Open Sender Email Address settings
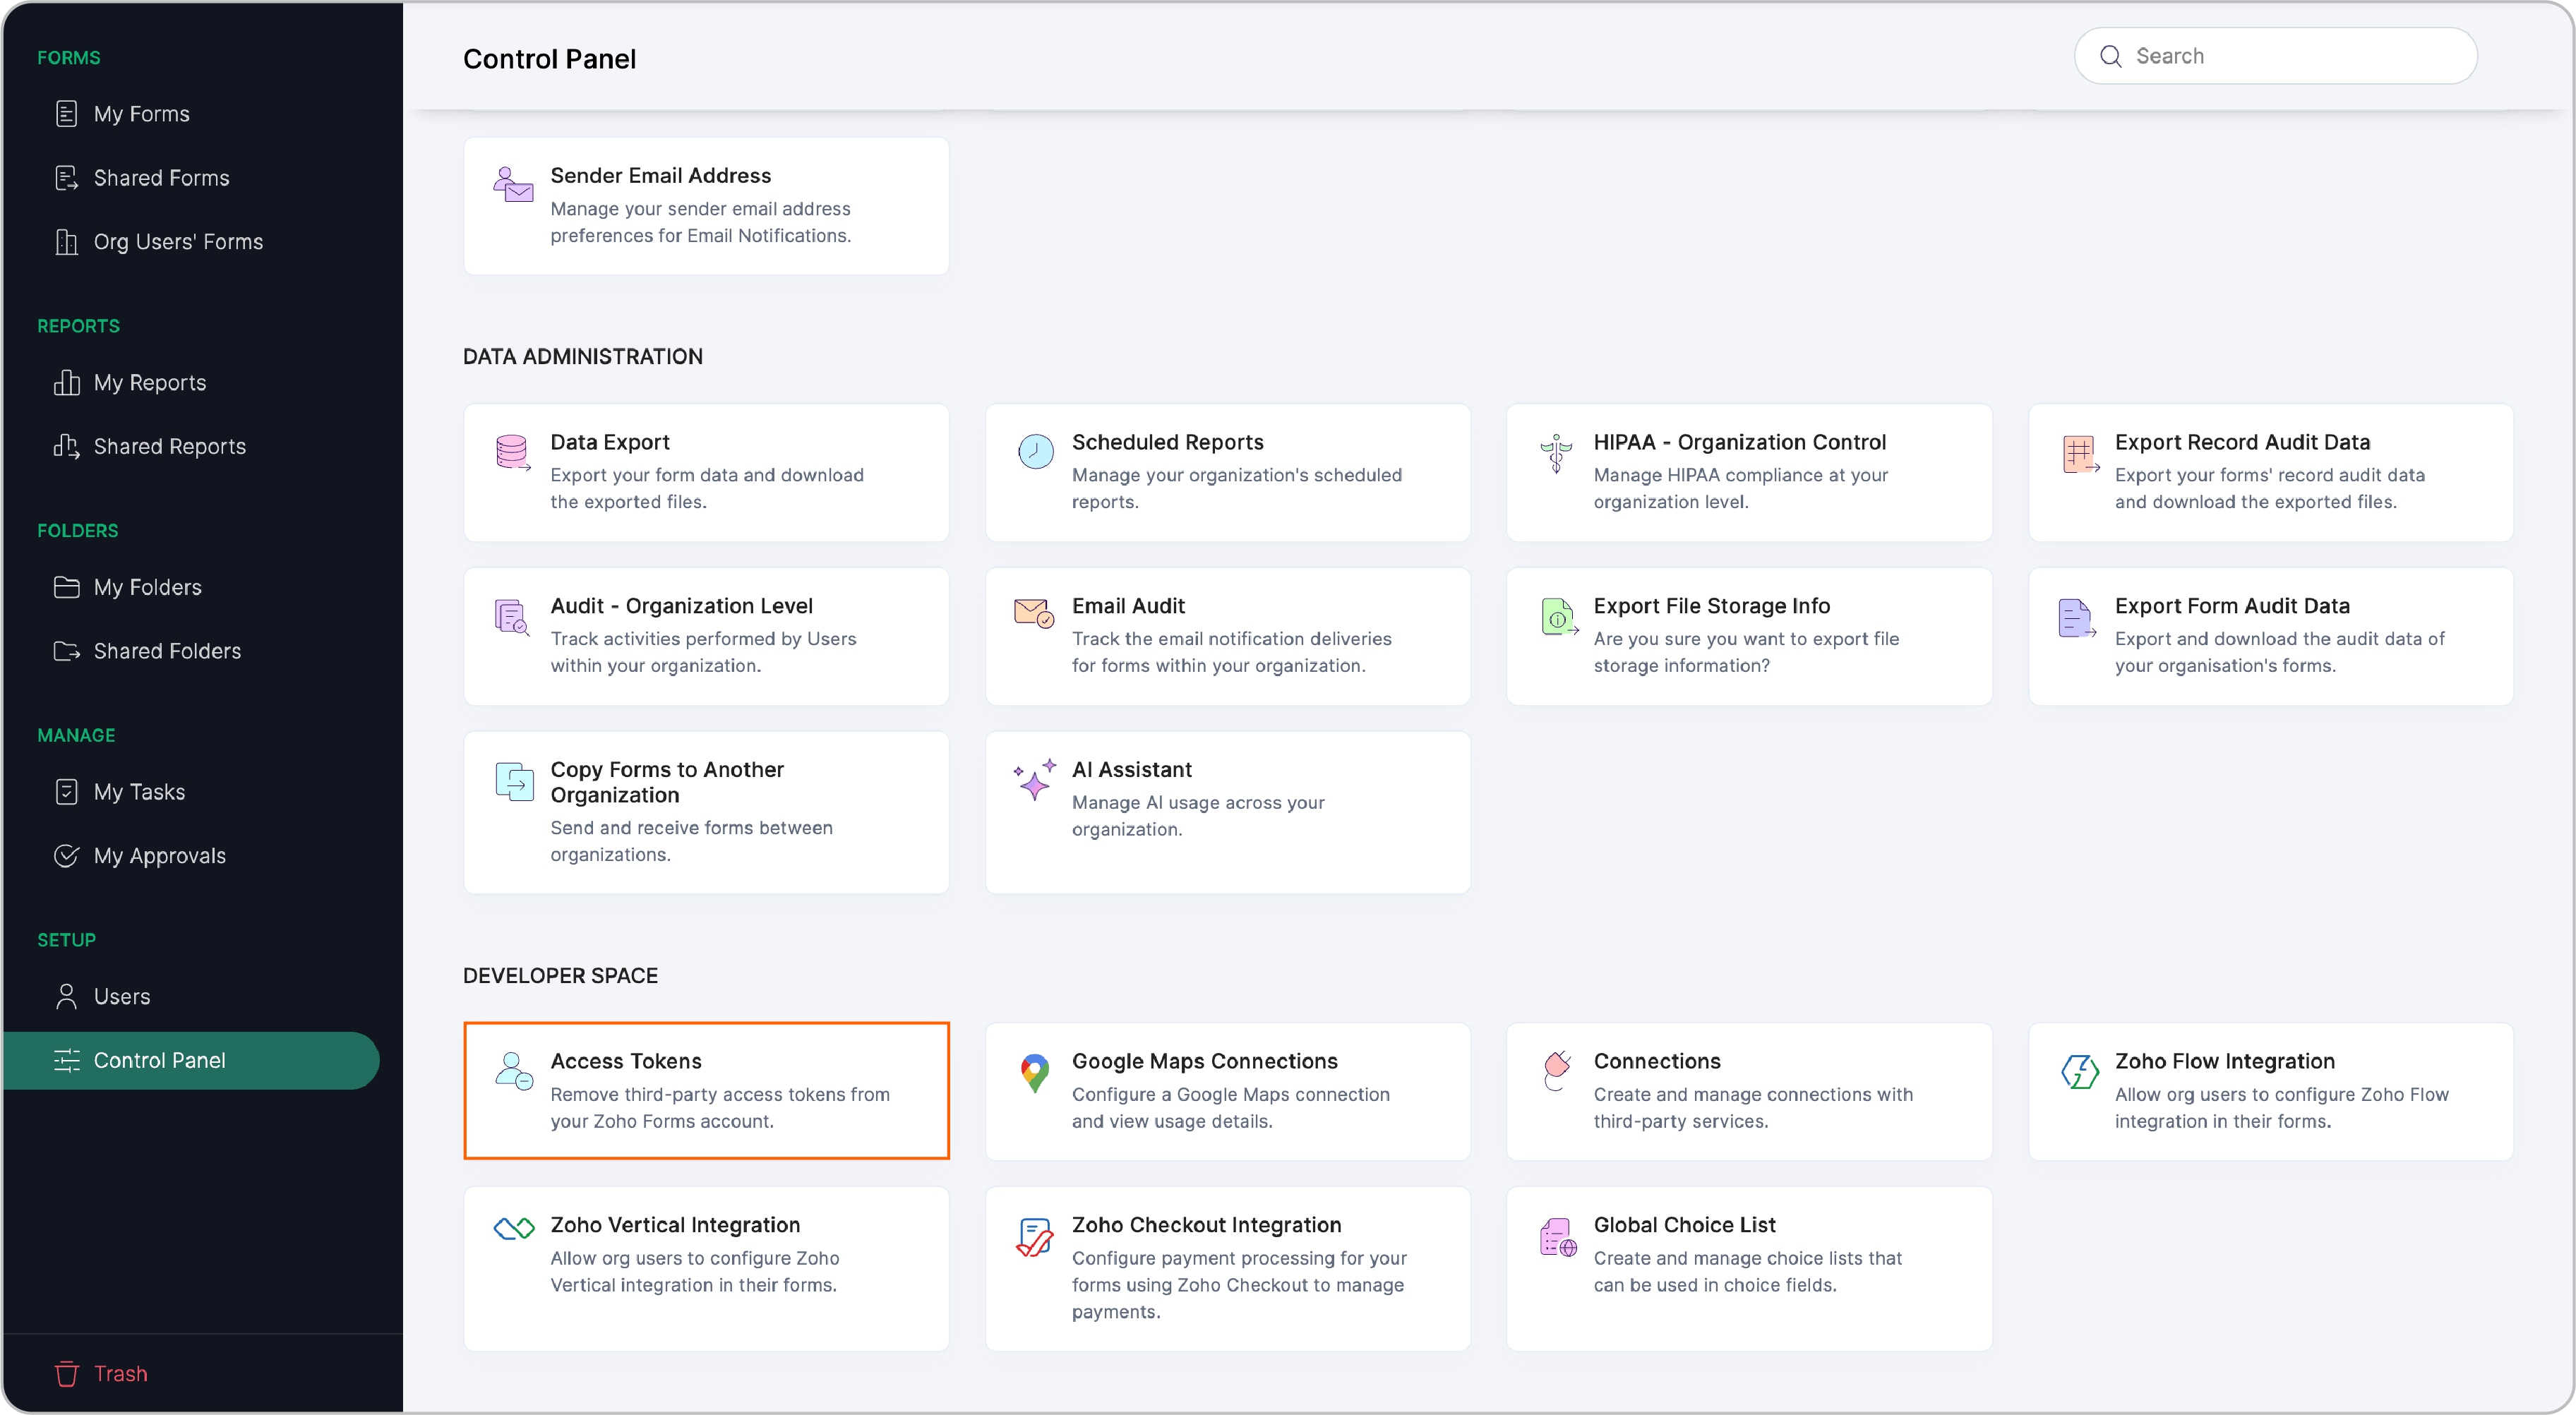Viewport: 2576px width, 1415px height. [x=706, y=205]
